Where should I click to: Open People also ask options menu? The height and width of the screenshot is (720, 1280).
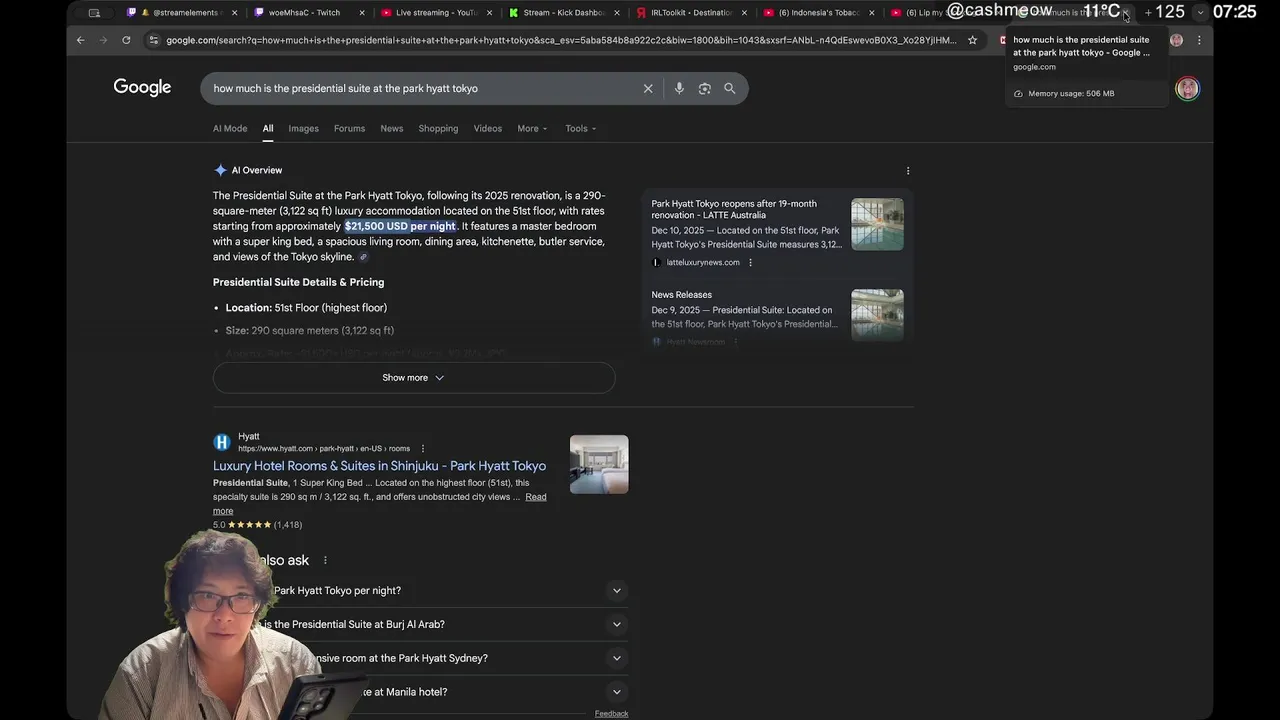pos(325,560)
